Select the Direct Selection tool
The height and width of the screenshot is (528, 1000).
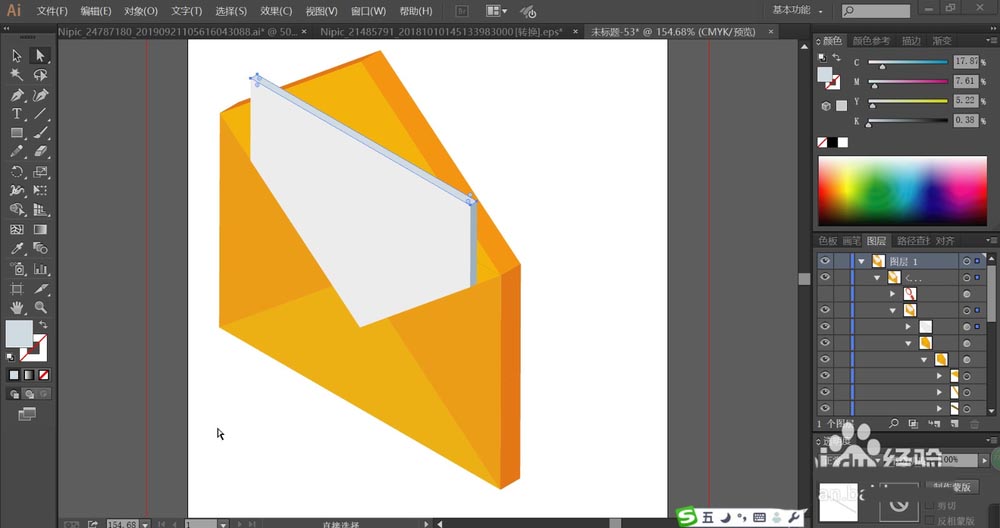(x=40, y=56)
